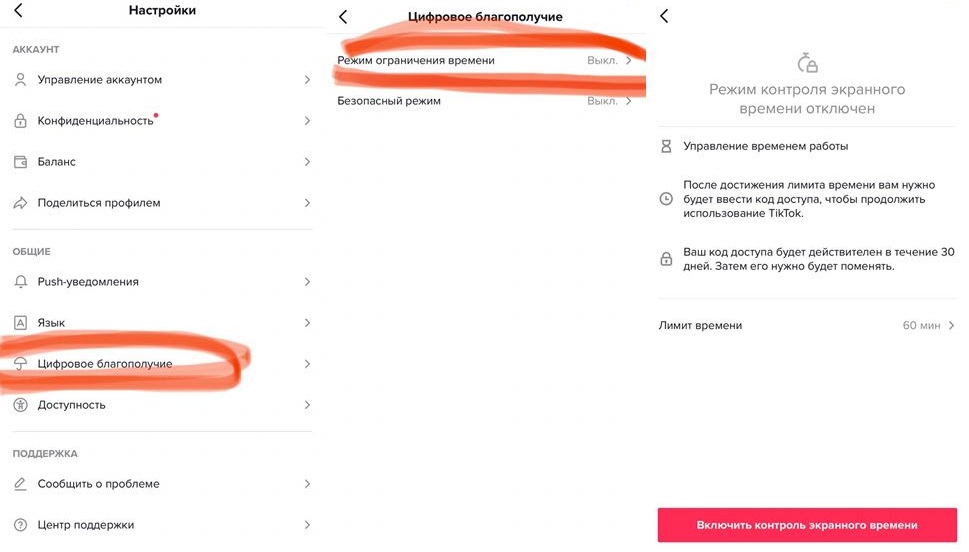Go back from Цифровое благополучие screen

coord(343,17)
